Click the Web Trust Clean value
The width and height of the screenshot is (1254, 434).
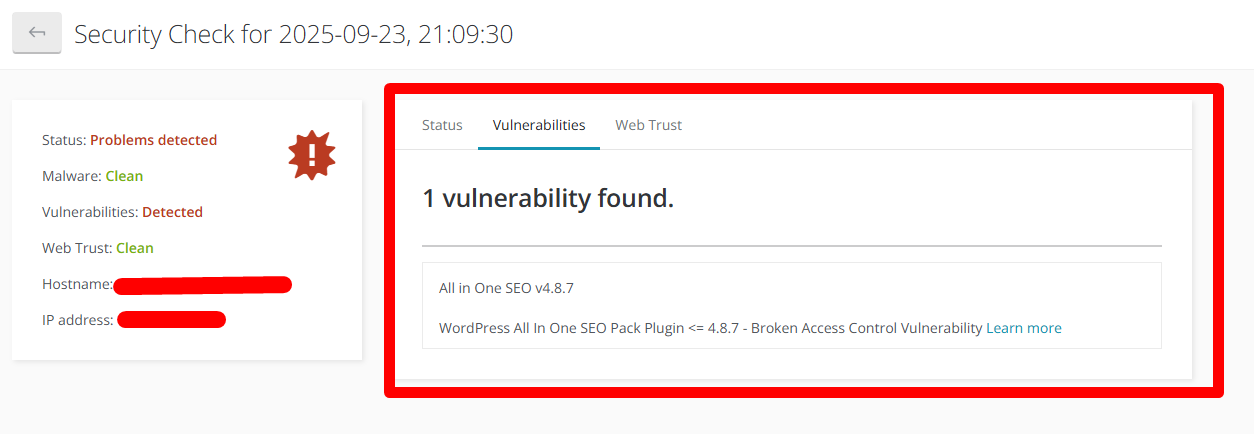[x=135, y=248]
